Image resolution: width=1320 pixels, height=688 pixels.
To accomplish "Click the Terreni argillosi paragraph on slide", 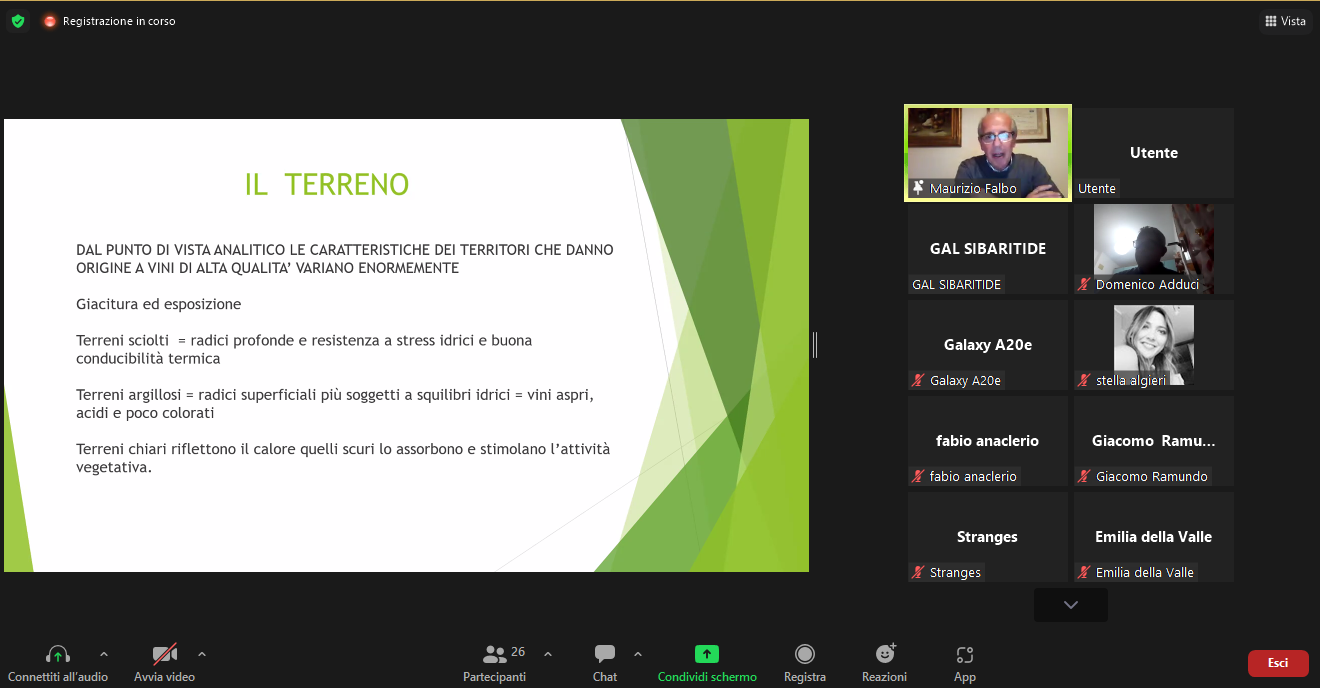I will point(335,404).
